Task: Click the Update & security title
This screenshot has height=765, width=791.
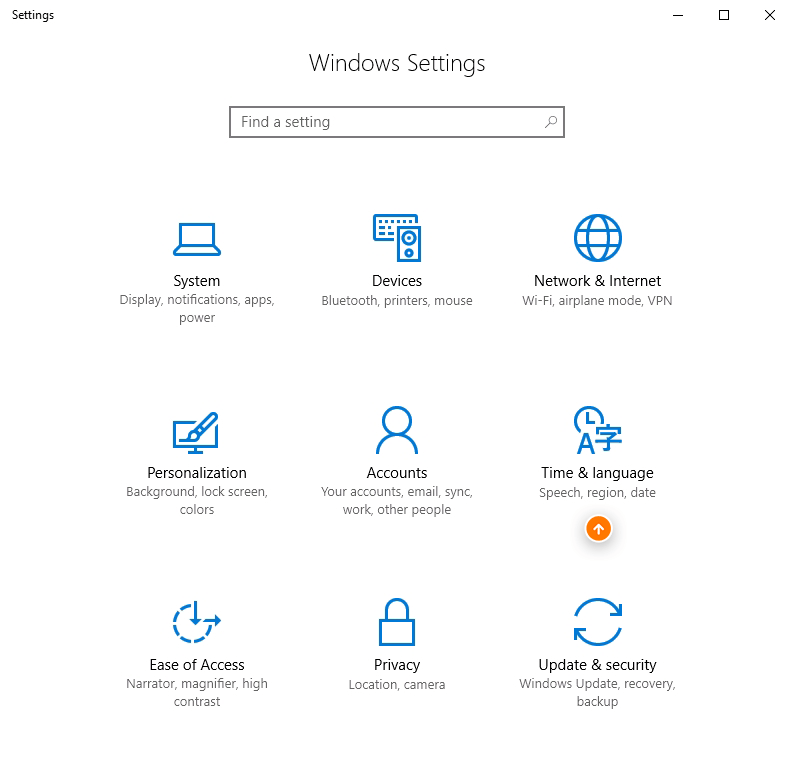Action: [x=597, y=665]
